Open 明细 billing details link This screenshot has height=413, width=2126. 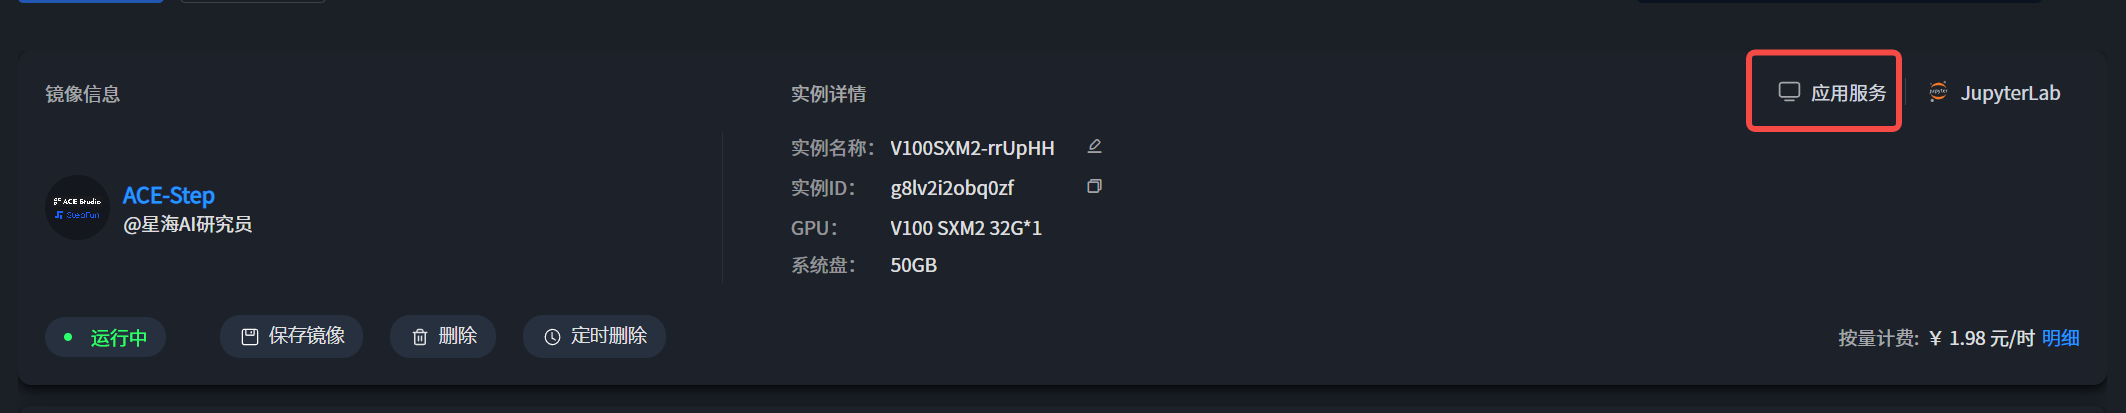(2060, 338)
